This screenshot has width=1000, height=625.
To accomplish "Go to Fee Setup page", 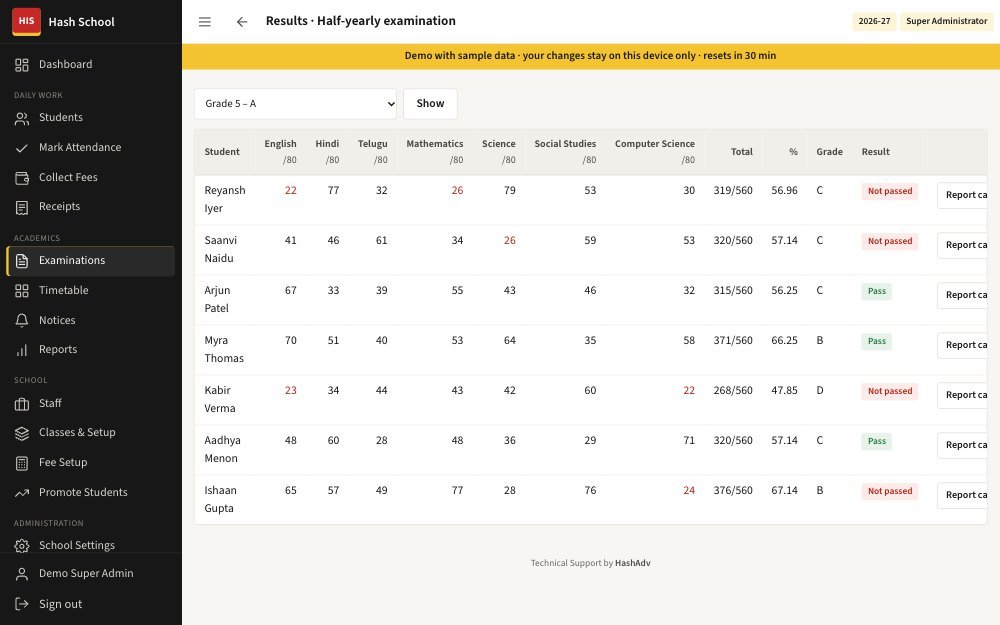I will tap(91, 462).
